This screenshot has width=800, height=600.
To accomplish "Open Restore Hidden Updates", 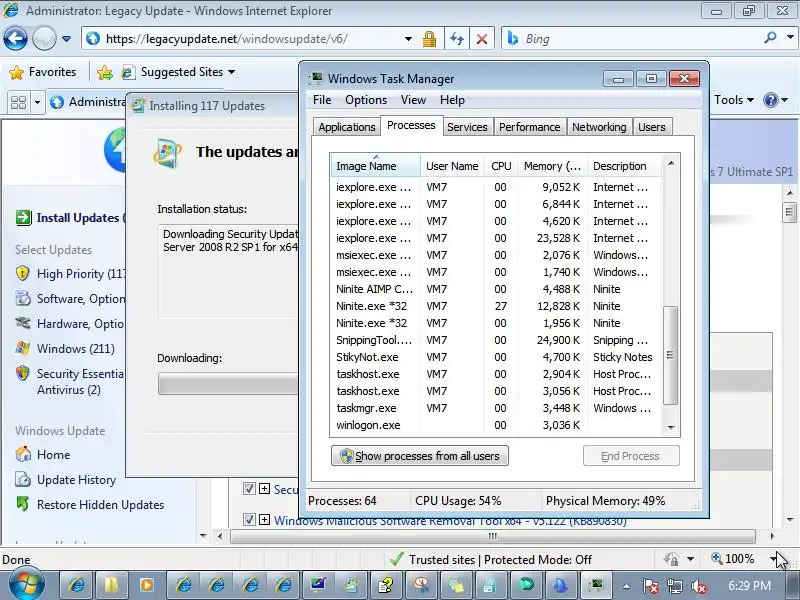I will point(91,505).
